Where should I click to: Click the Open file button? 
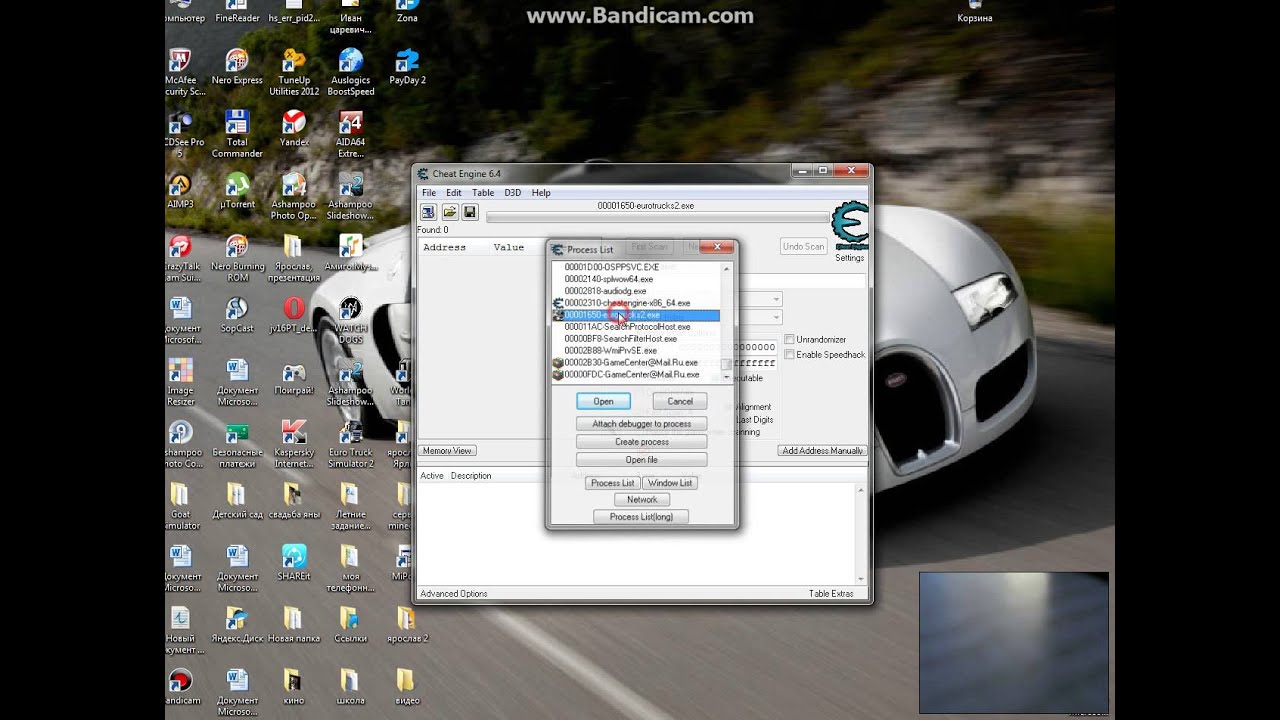tap(642, 460)
